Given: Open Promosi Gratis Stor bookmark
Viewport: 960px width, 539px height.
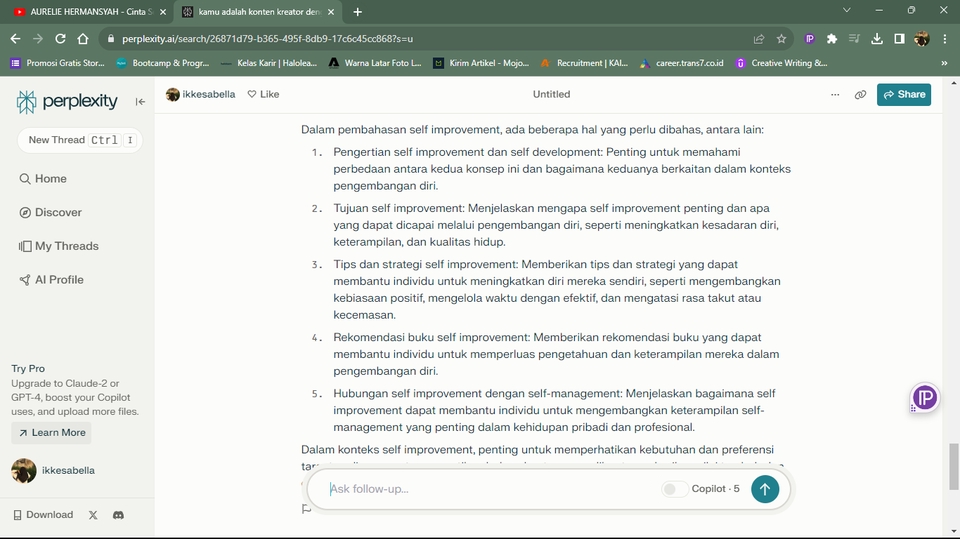Looking at the screenshot, I should (58, 63).
